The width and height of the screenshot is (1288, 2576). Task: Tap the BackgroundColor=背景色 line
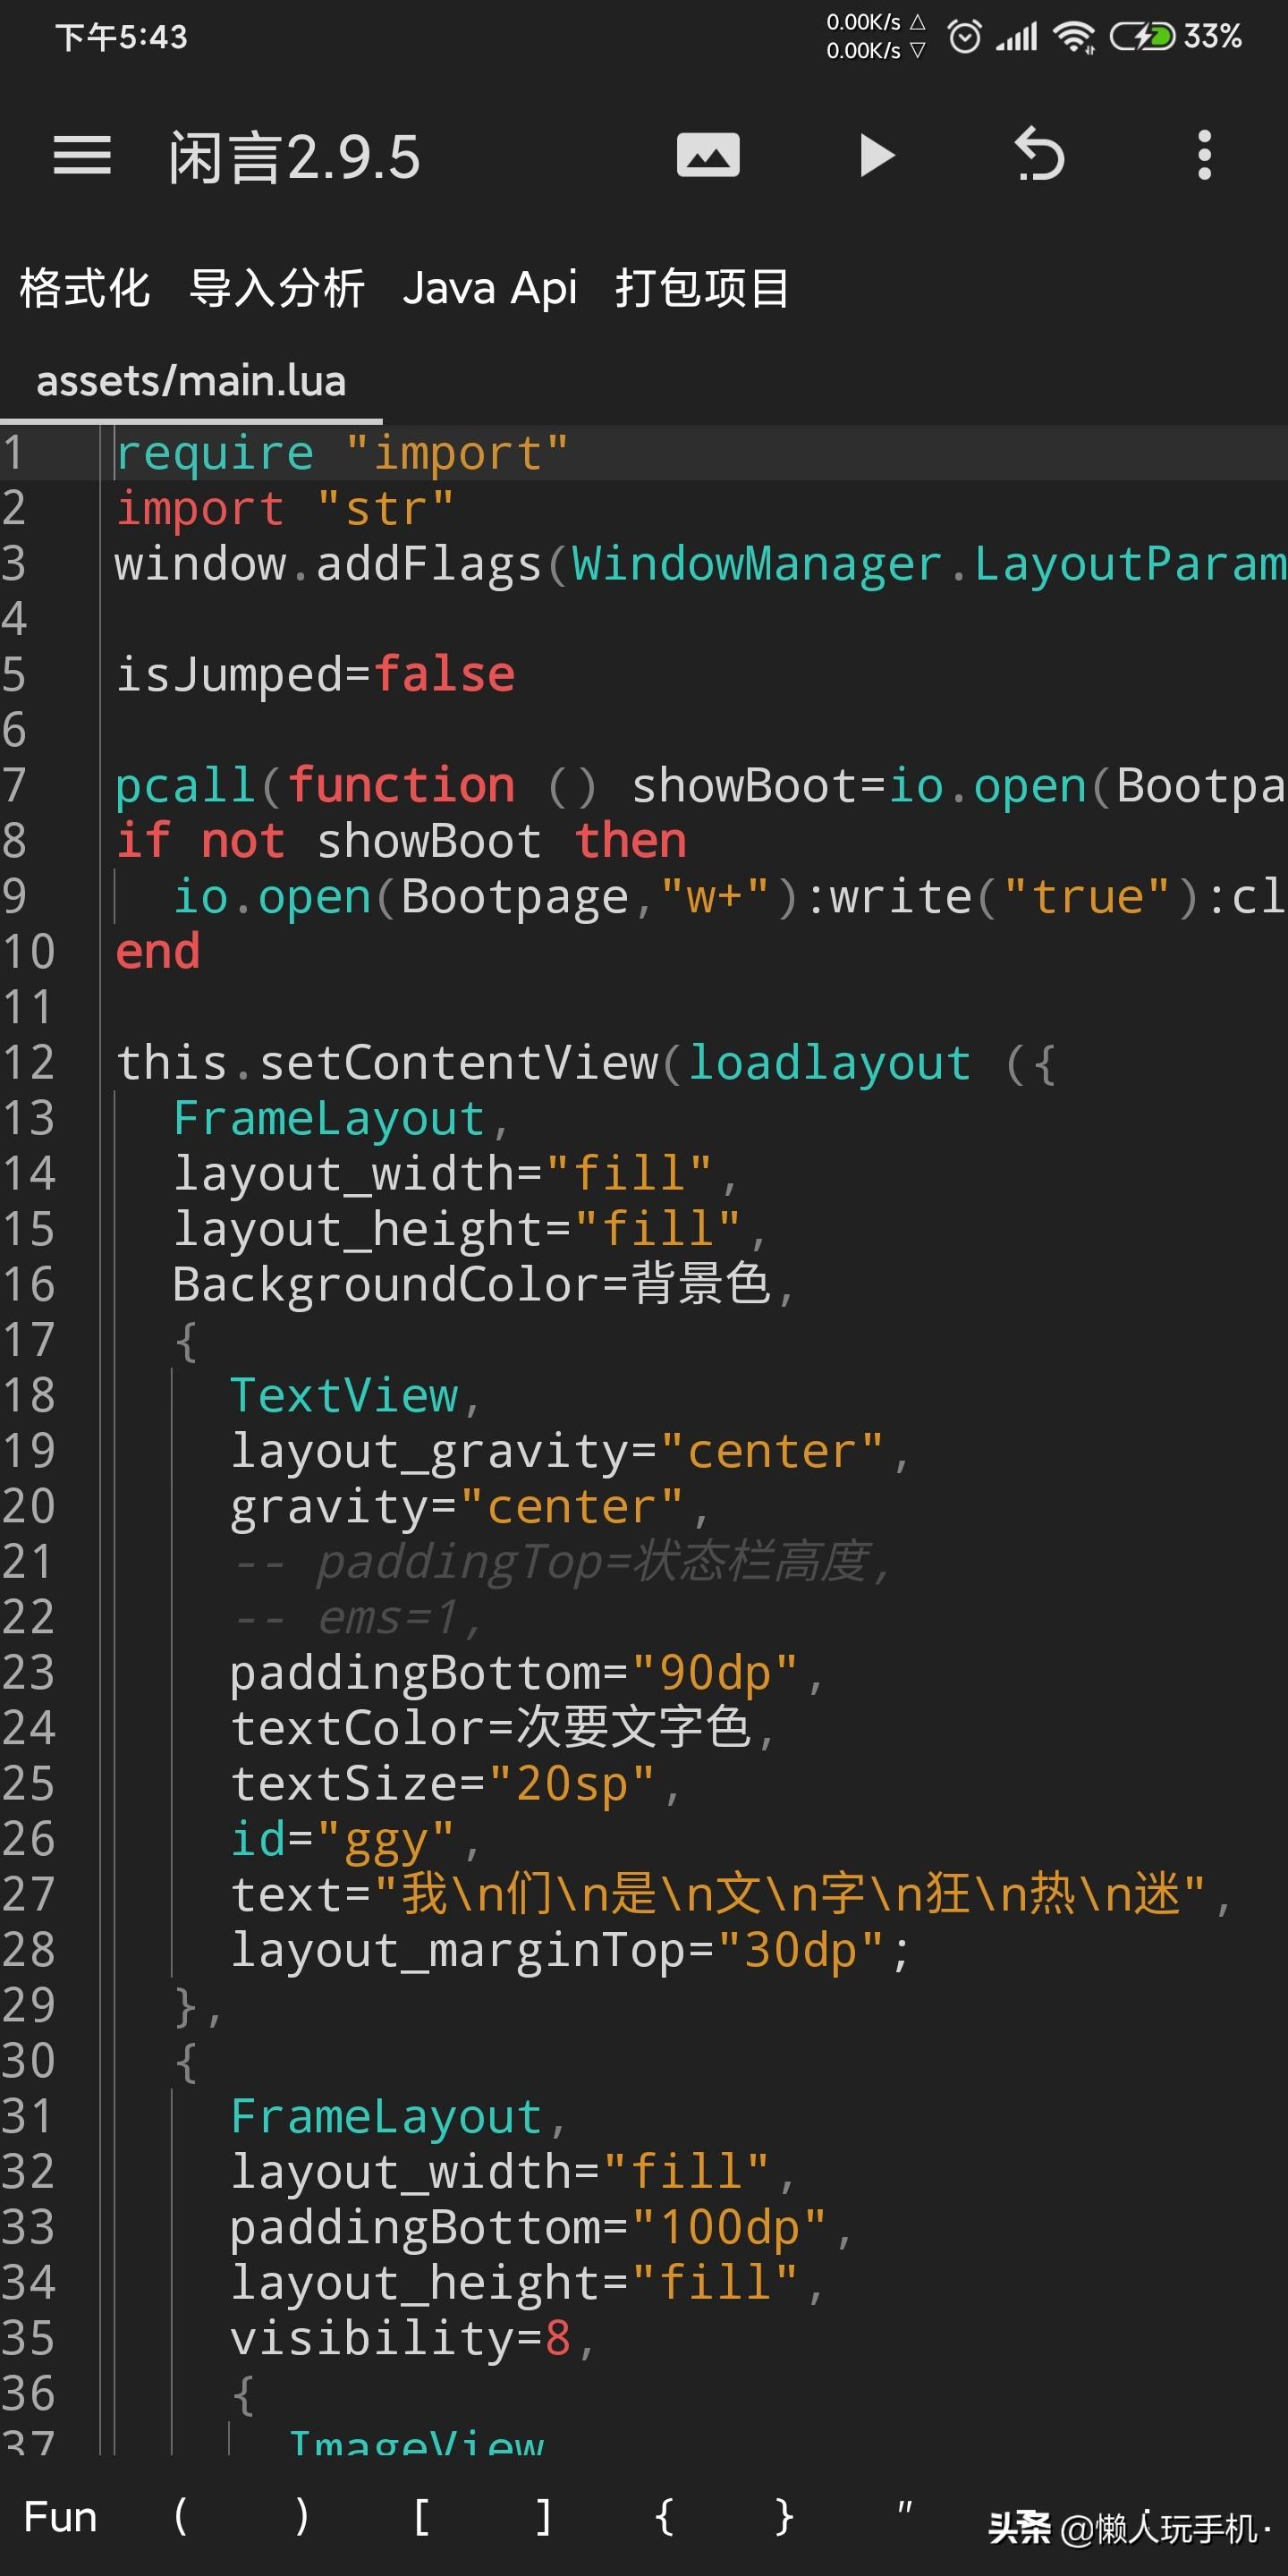pos(484,1285)
